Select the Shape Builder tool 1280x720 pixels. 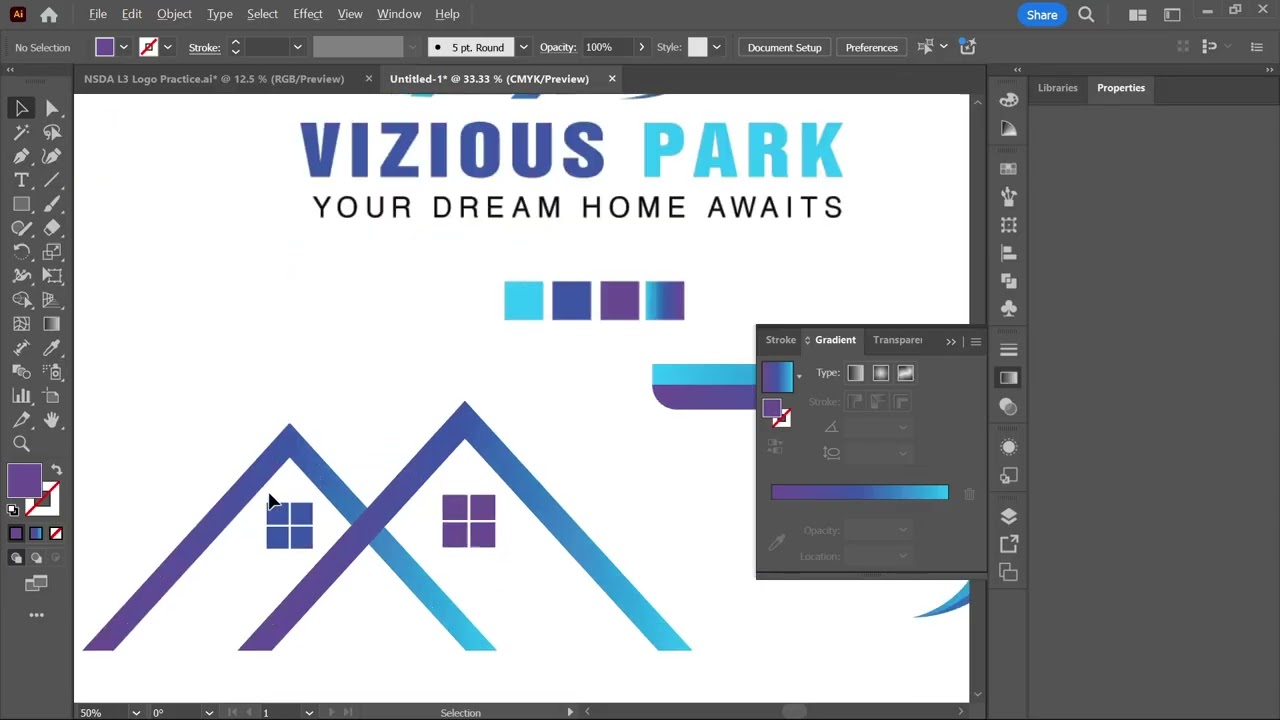[21, 300]
